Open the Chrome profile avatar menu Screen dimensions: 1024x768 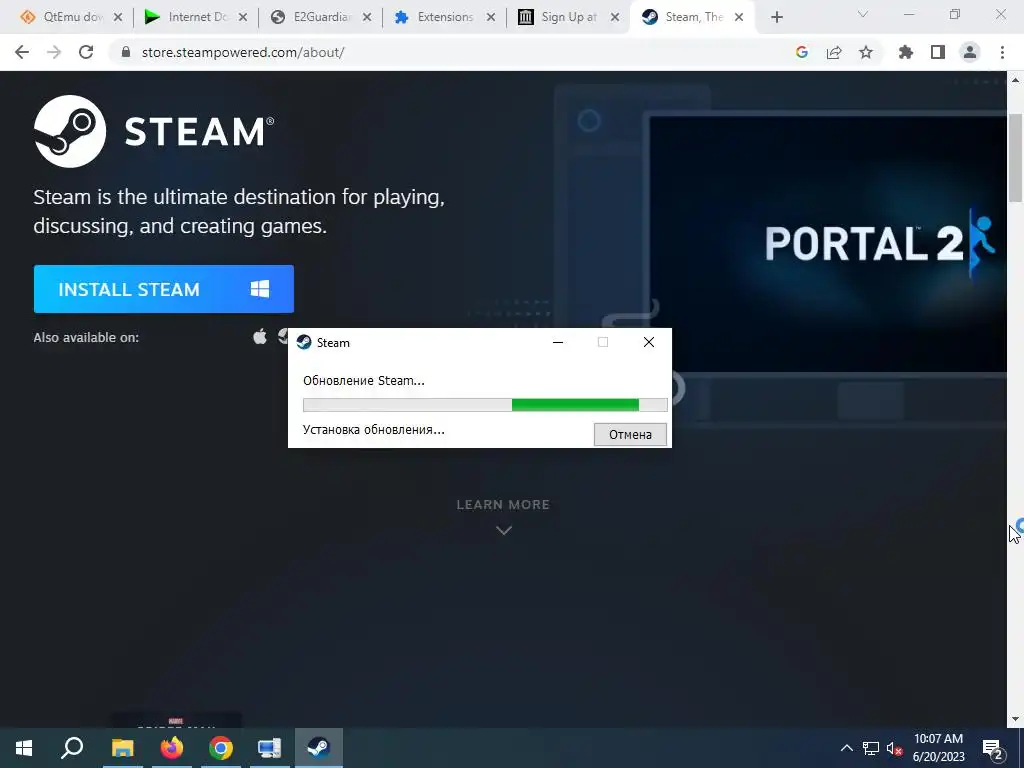(970, 52)
